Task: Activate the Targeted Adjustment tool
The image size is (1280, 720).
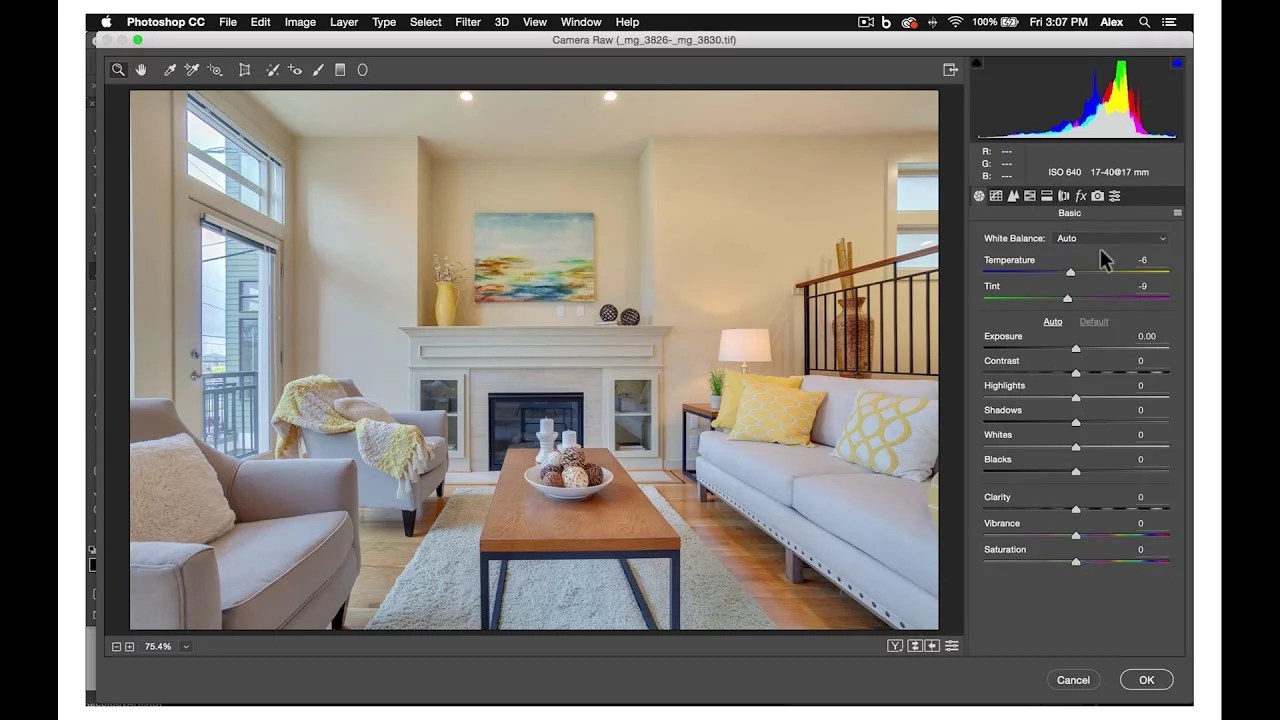Action: click(x=215, y=70)
